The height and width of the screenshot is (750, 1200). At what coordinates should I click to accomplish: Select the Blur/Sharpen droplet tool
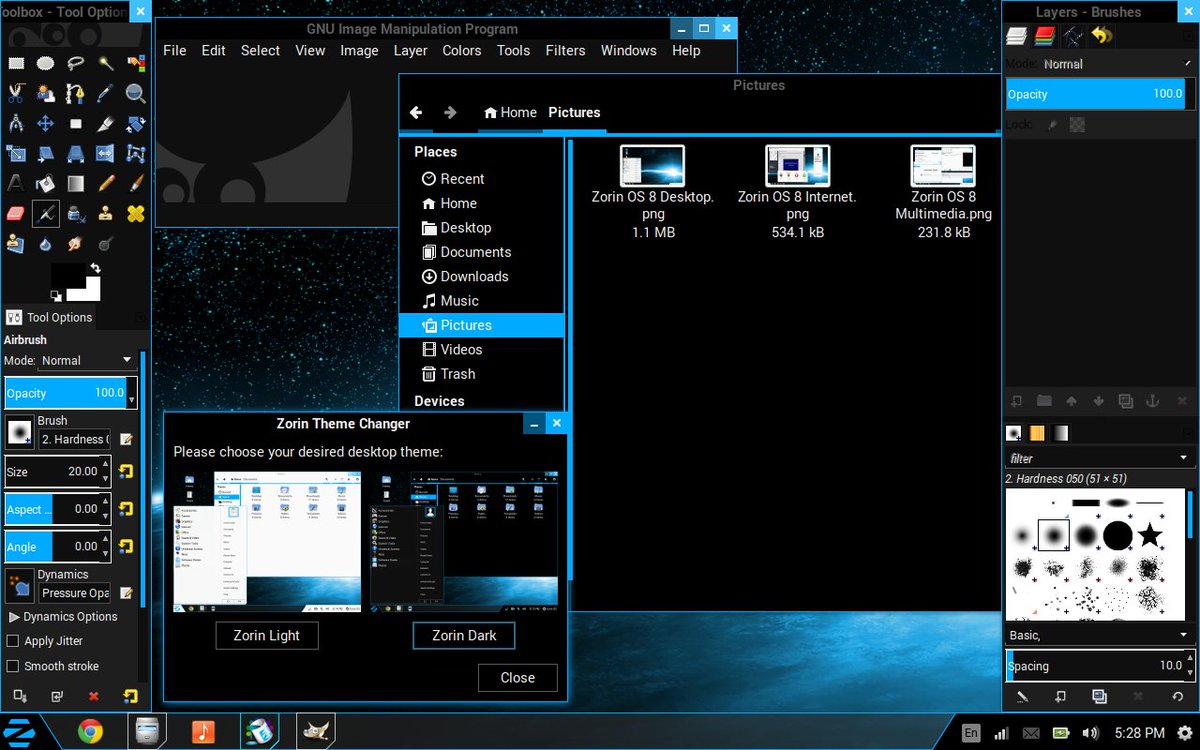coord(45,243)
